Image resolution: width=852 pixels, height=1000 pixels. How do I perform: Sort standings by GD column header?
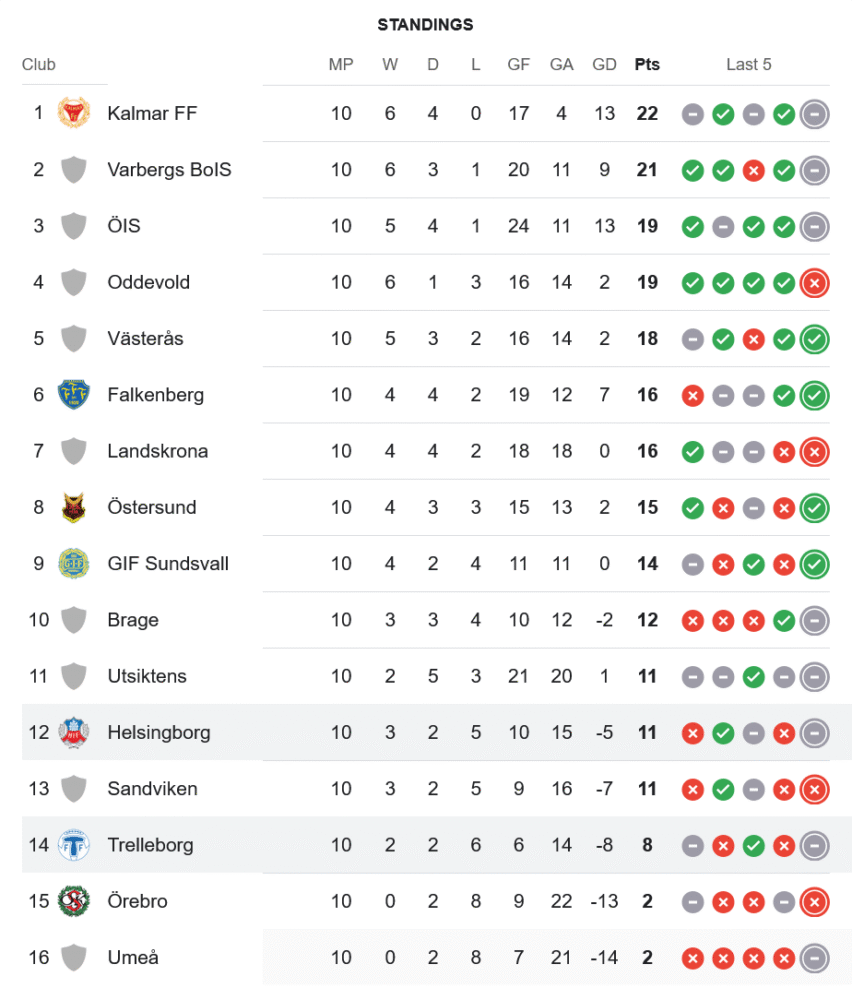pyautogui.click(x=604, y=65)
